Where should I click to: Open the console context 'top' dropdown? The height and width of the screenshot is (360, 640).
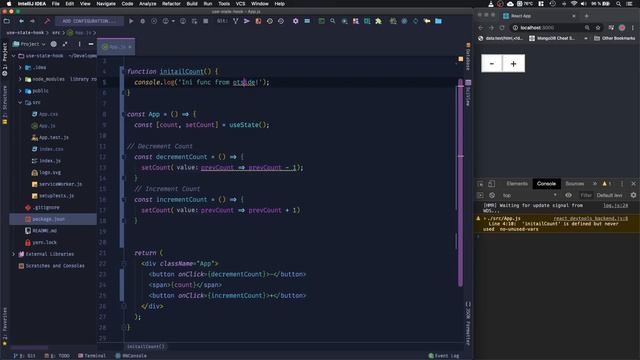tap(529, 195)
